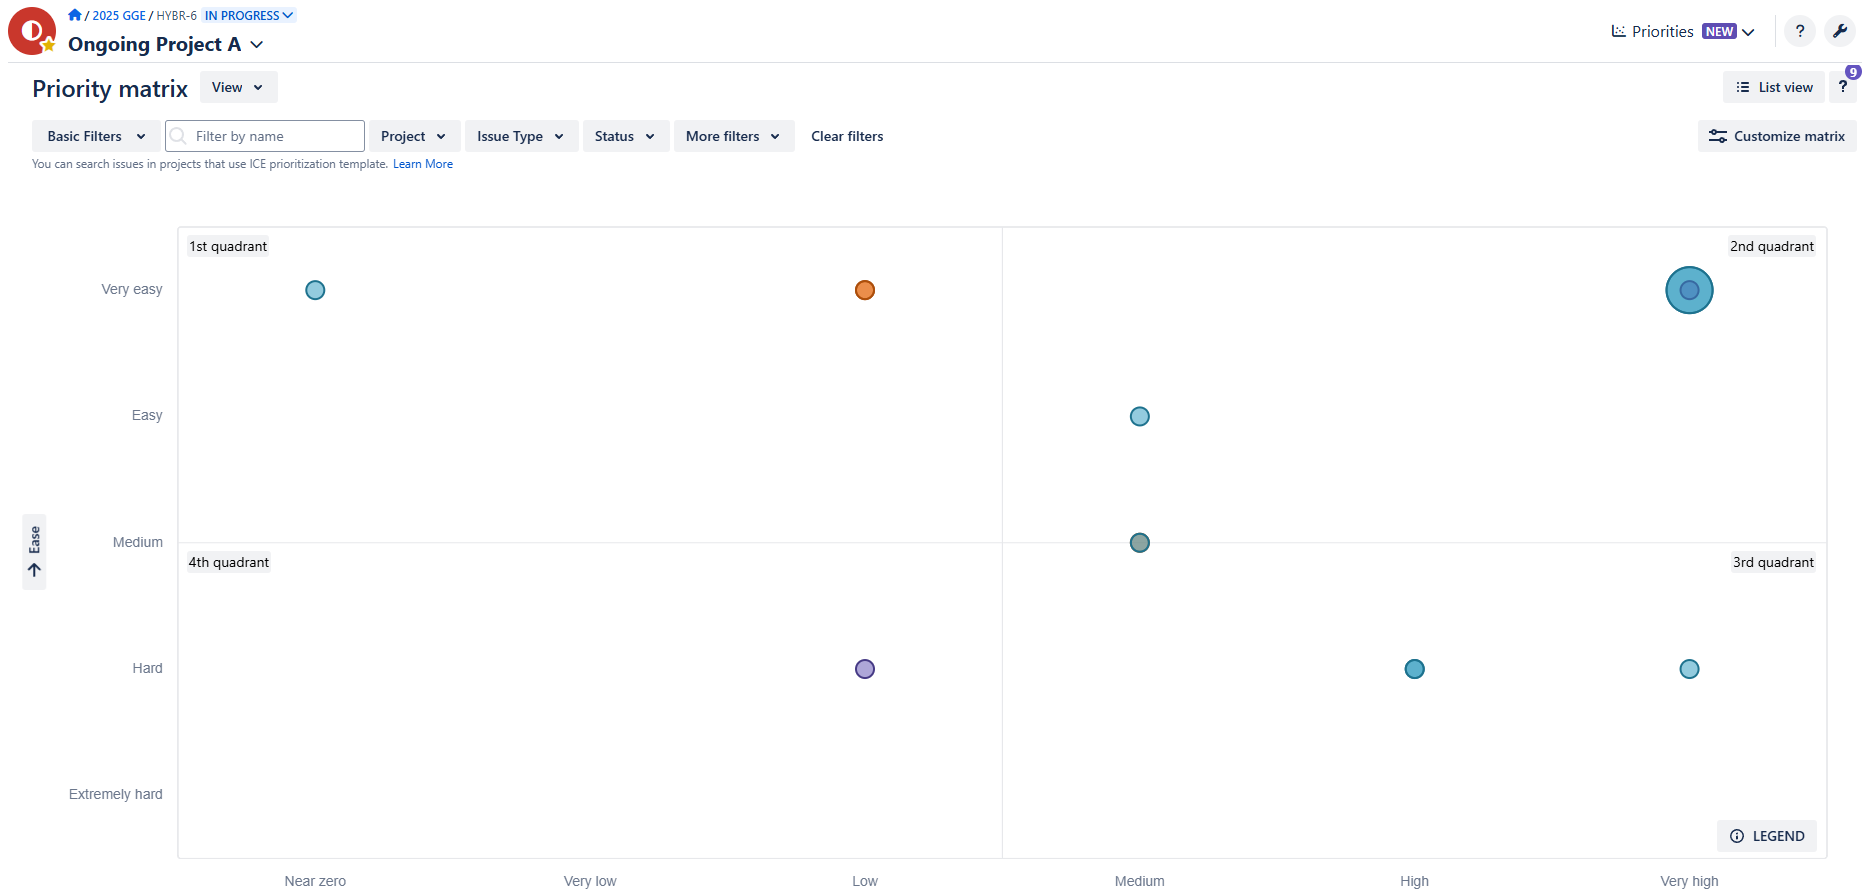Click the red project avatar logo

31,31
